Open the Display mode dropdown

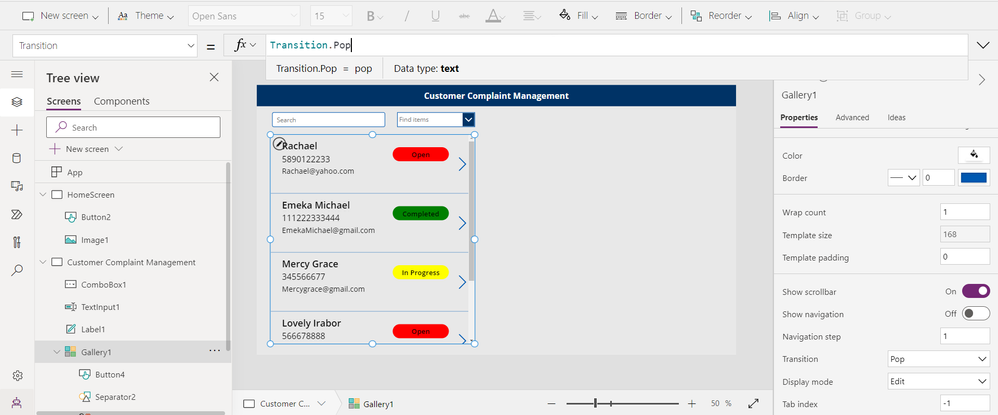(938, 382)
